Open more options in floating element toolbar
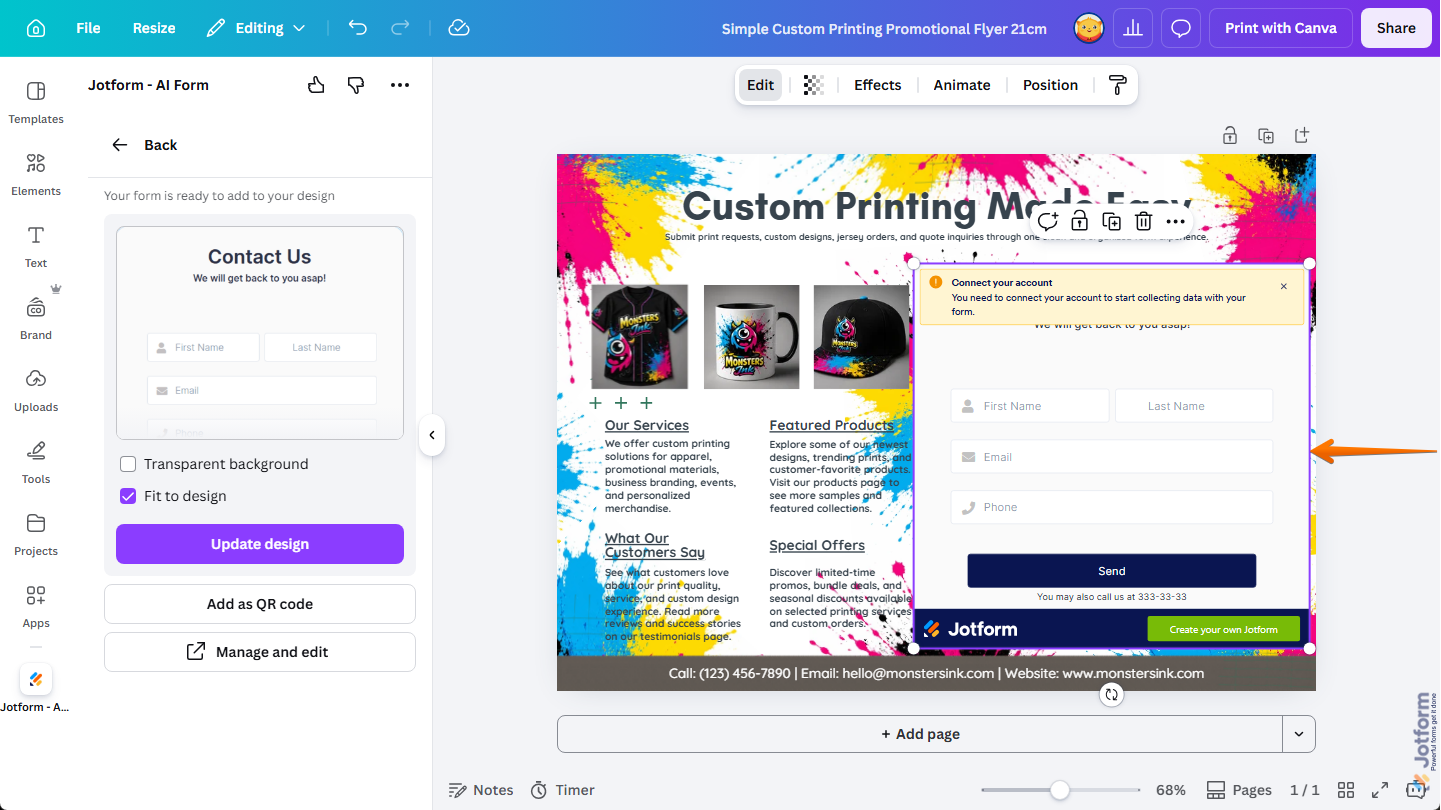Image resolution: width=1441 pixels, height=810 pixels. 1176,221
